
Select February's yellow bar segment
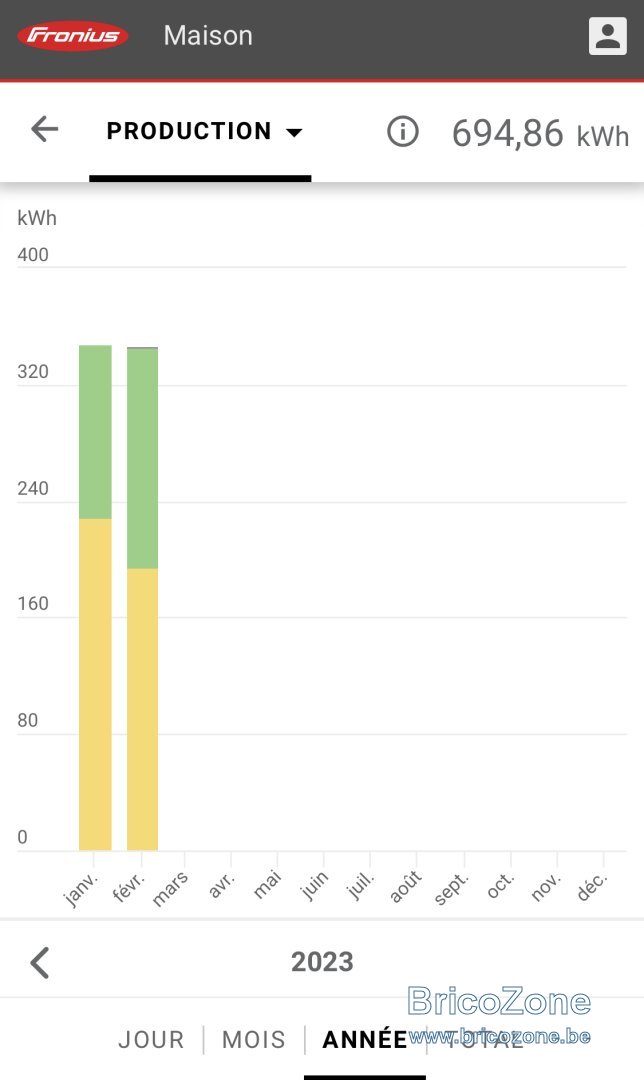(143, 709)
